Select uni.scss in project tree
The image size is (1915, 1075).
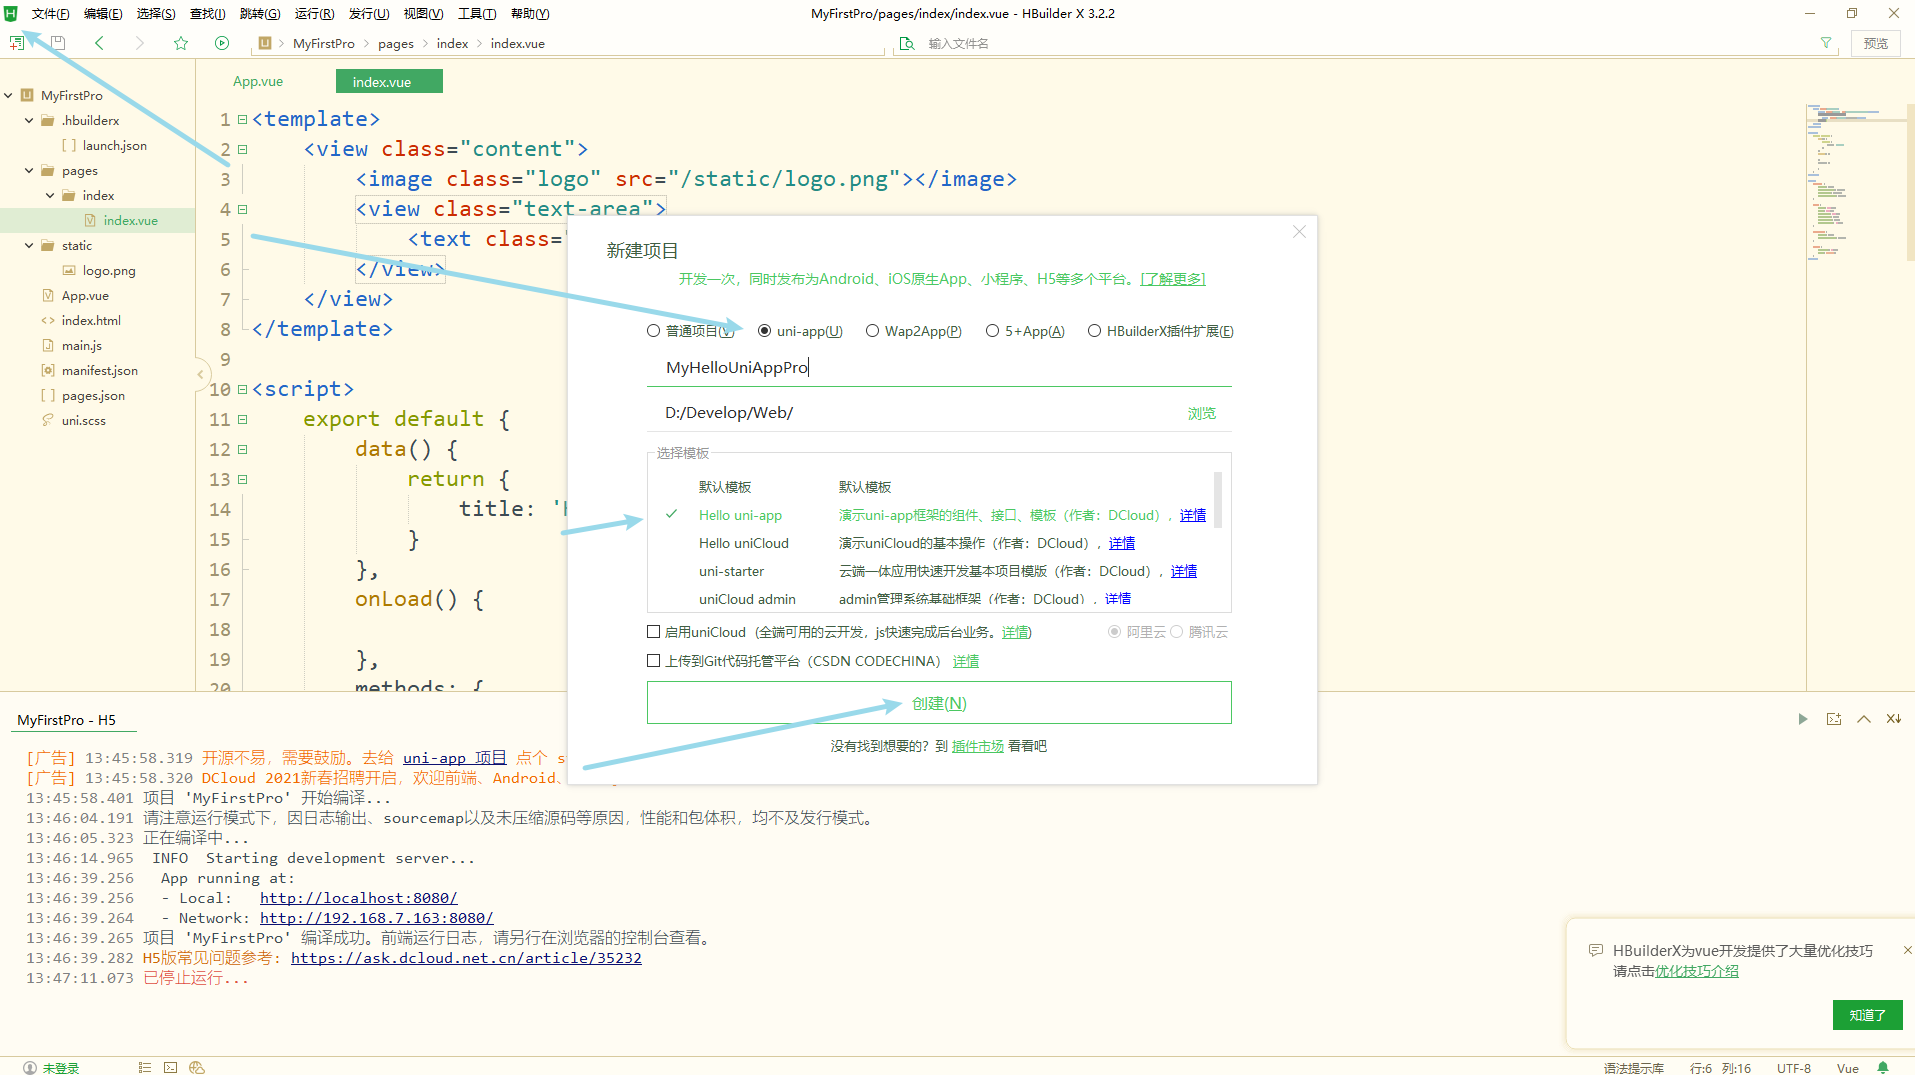pos(83,421)
